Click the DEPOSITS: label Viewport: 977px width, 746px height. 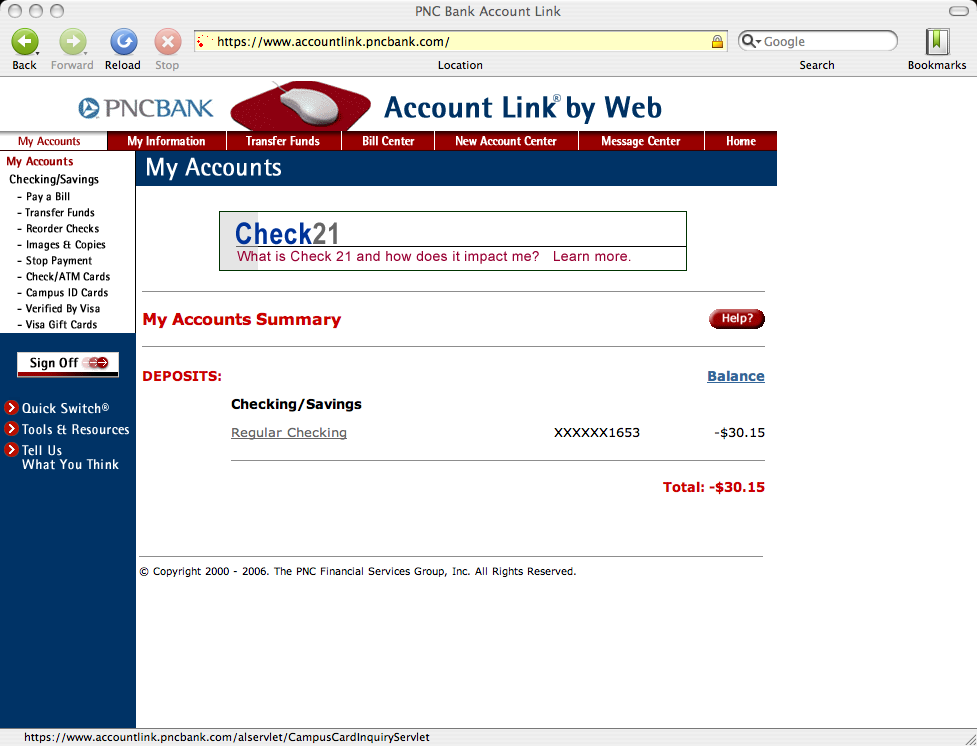coord(182,376)
